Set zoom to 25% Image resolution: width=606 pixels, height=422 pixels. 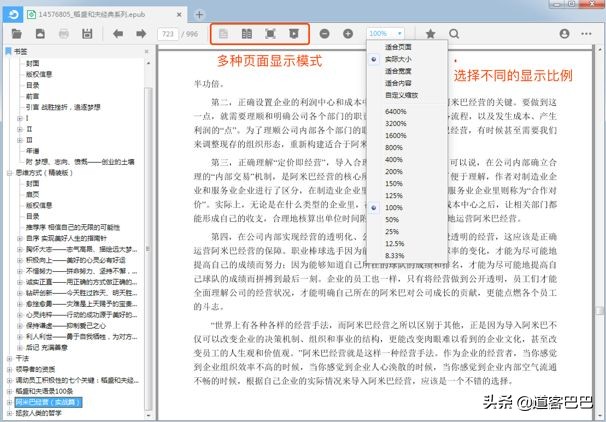[x=392, y=231]
